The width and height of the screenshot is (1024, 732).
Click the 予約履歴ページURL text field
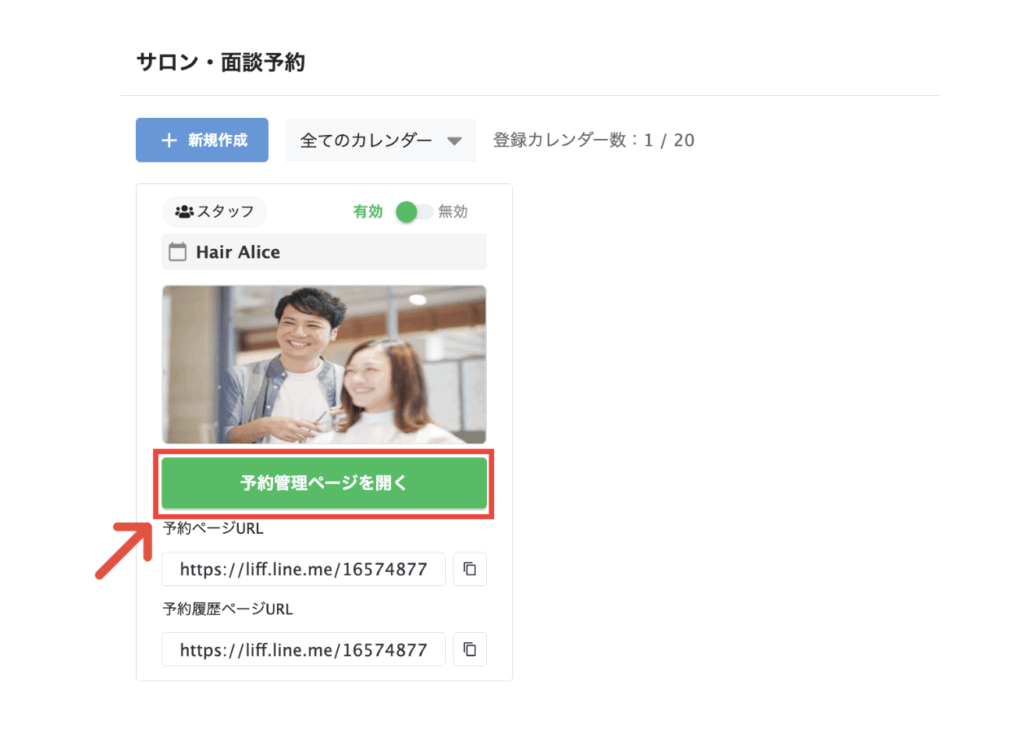[303, 649]
